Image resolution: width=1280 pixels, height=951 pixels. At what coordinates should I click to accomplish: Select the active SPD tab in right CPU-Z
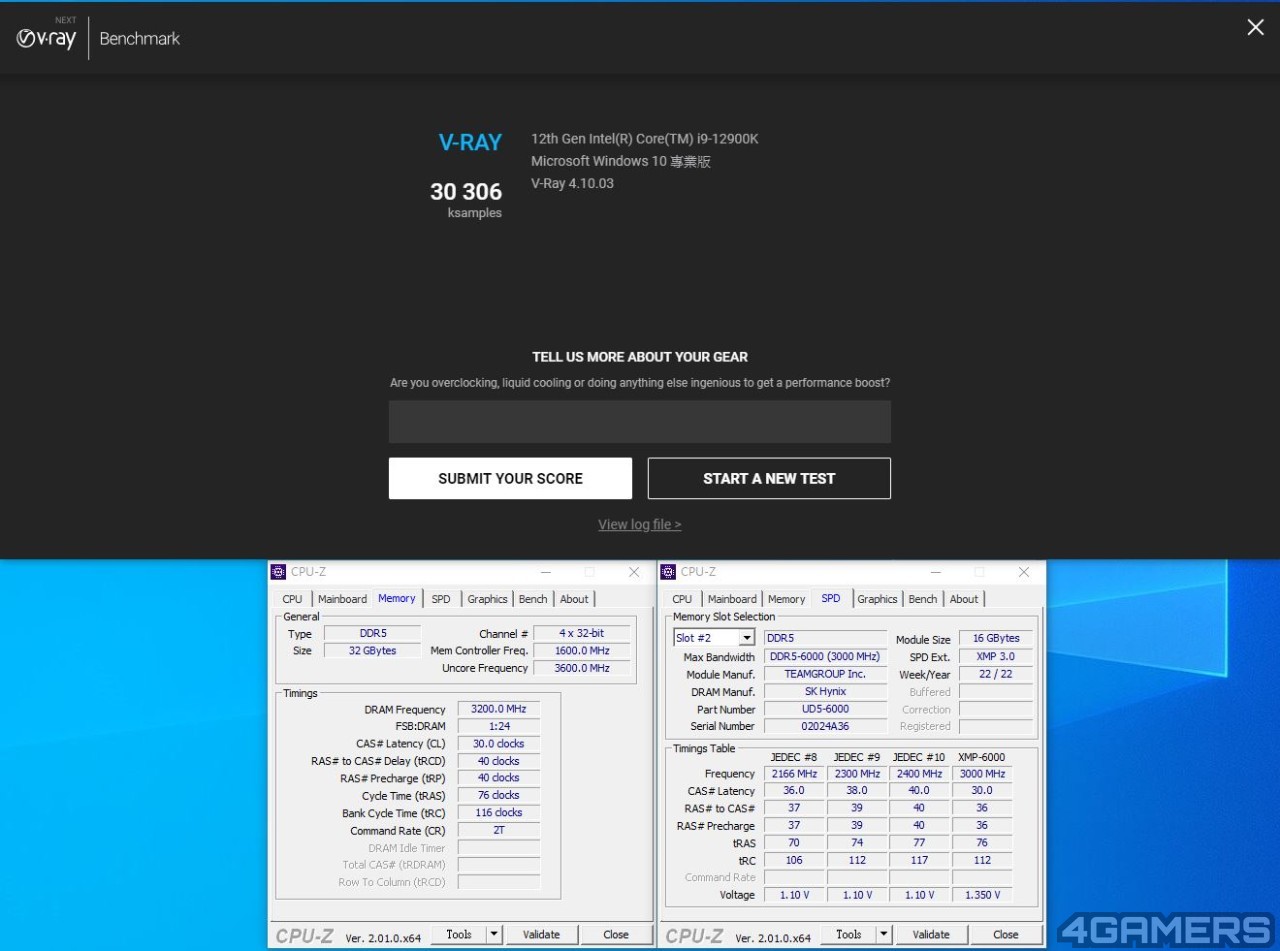click(x=831, y=598)
